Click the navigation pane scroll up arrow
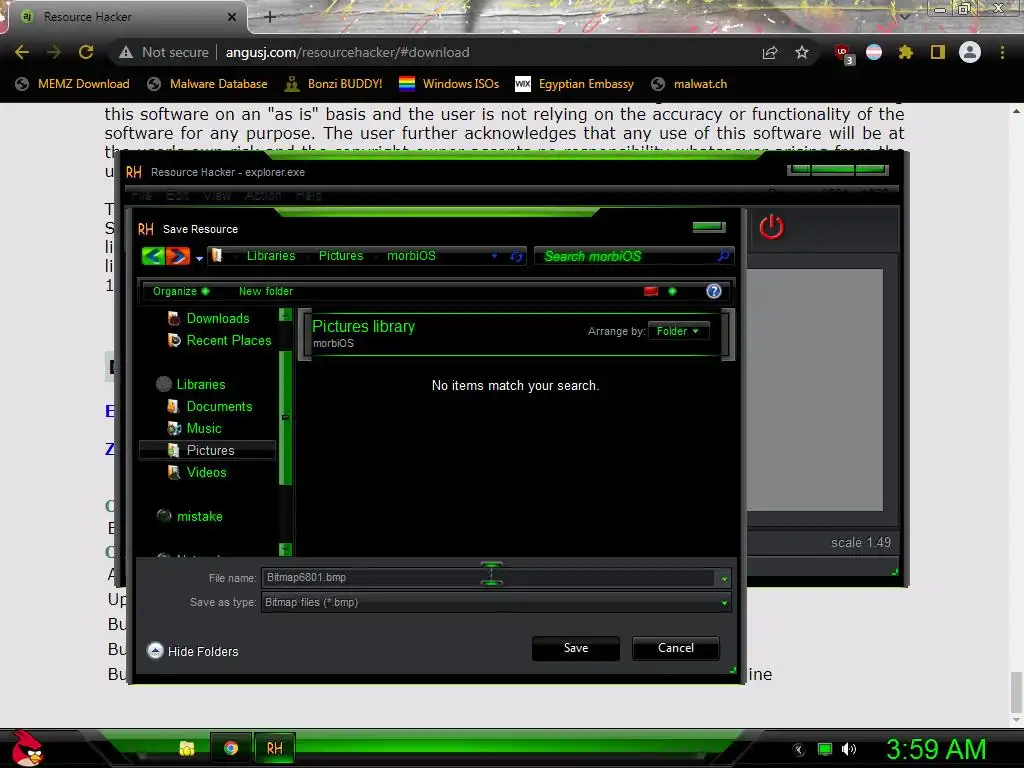 pyautogui.click(x=285, y=315)
